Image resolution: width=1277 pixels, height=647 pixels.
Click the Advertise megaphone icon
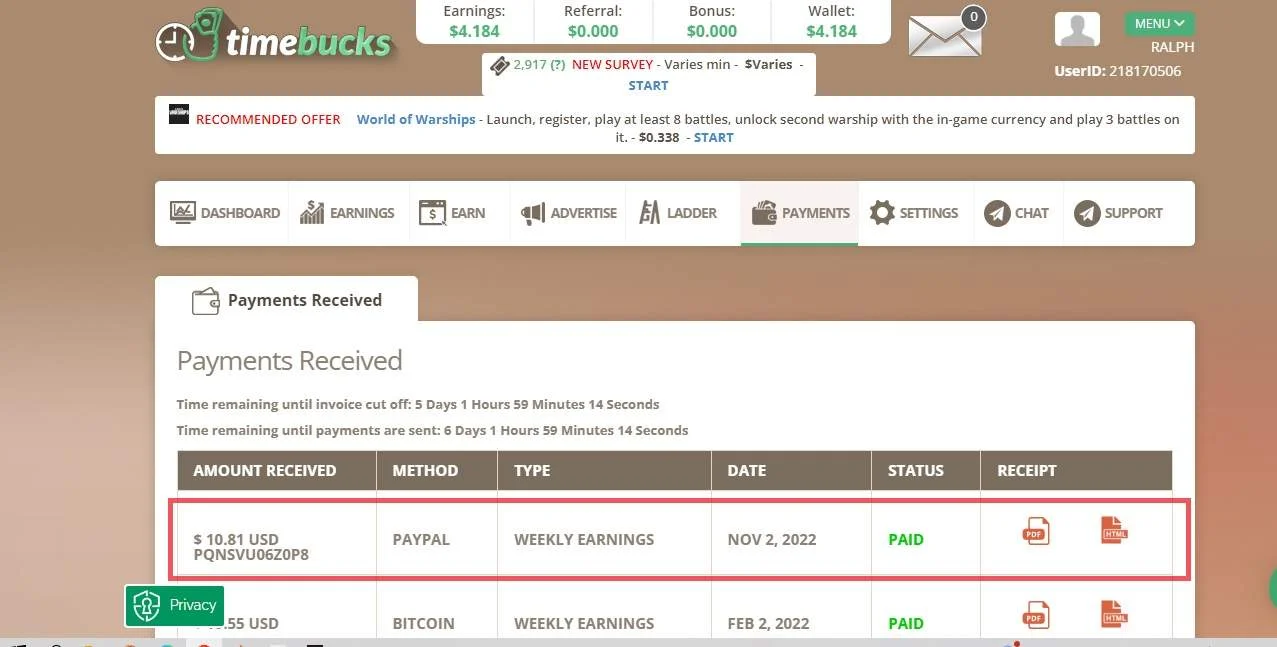click(x=533, y=213)
